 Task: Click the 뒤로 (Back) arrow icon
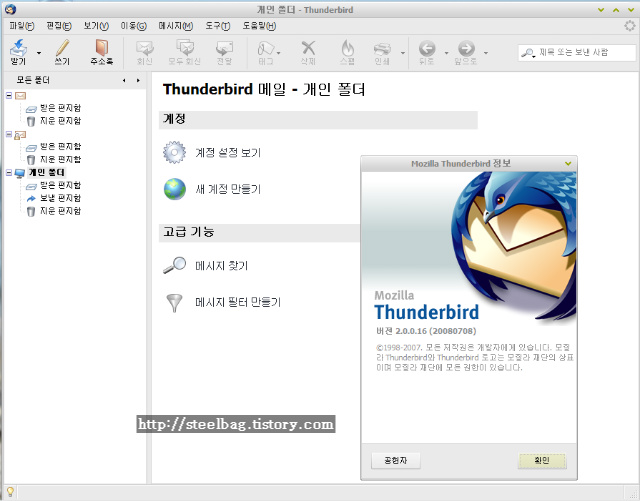(427, 49)
